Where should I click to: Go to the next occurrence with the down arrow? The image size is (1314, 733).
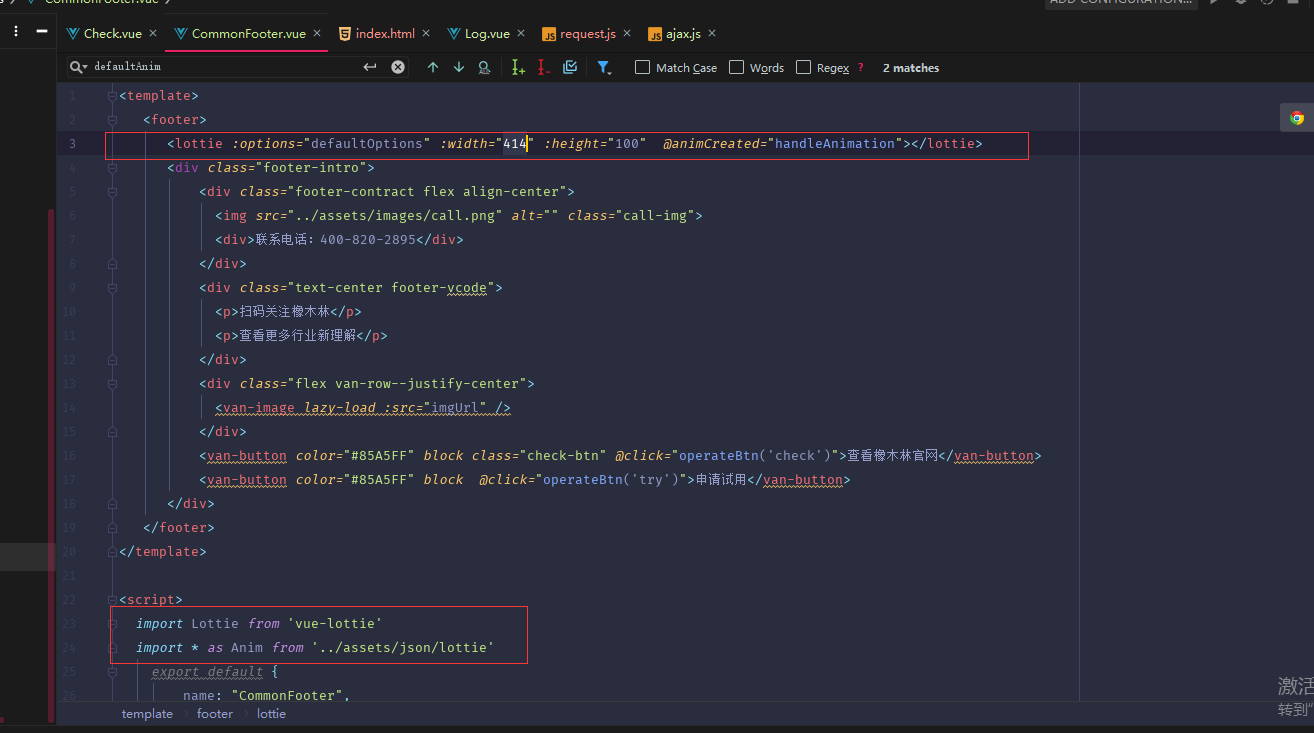pos(459,67)
